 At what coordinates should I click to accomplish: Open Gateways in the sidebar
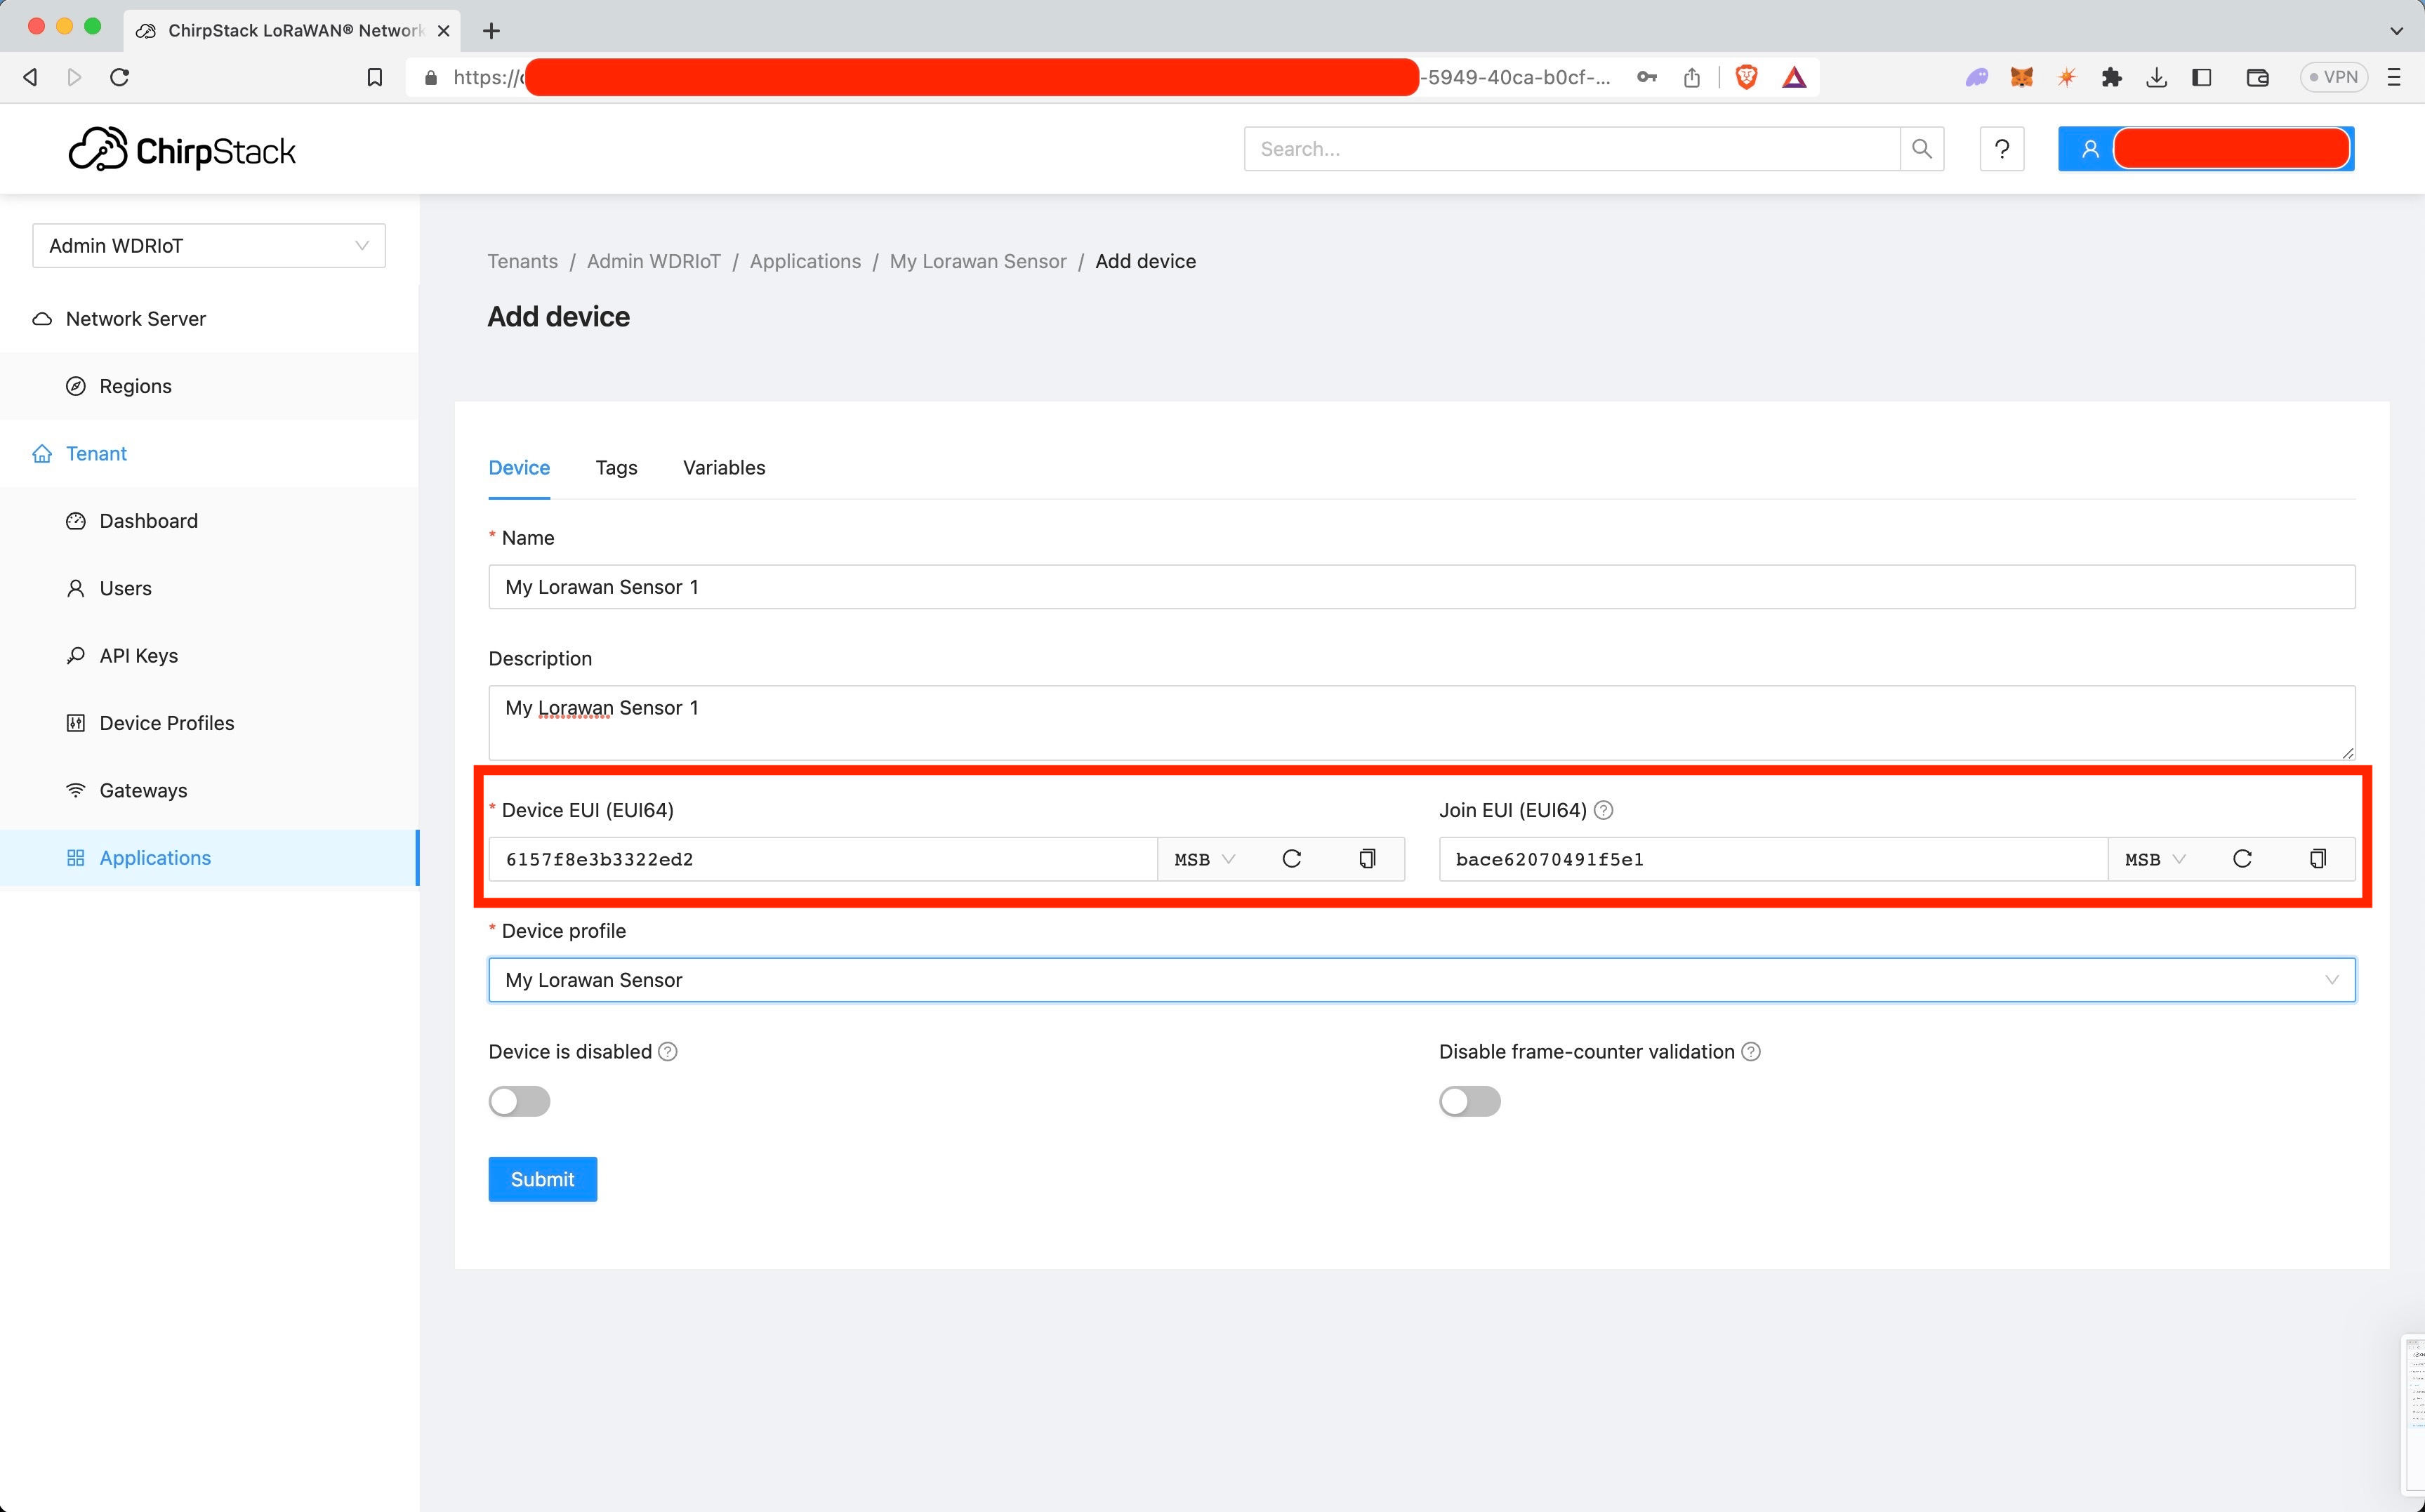coord(143,790)
